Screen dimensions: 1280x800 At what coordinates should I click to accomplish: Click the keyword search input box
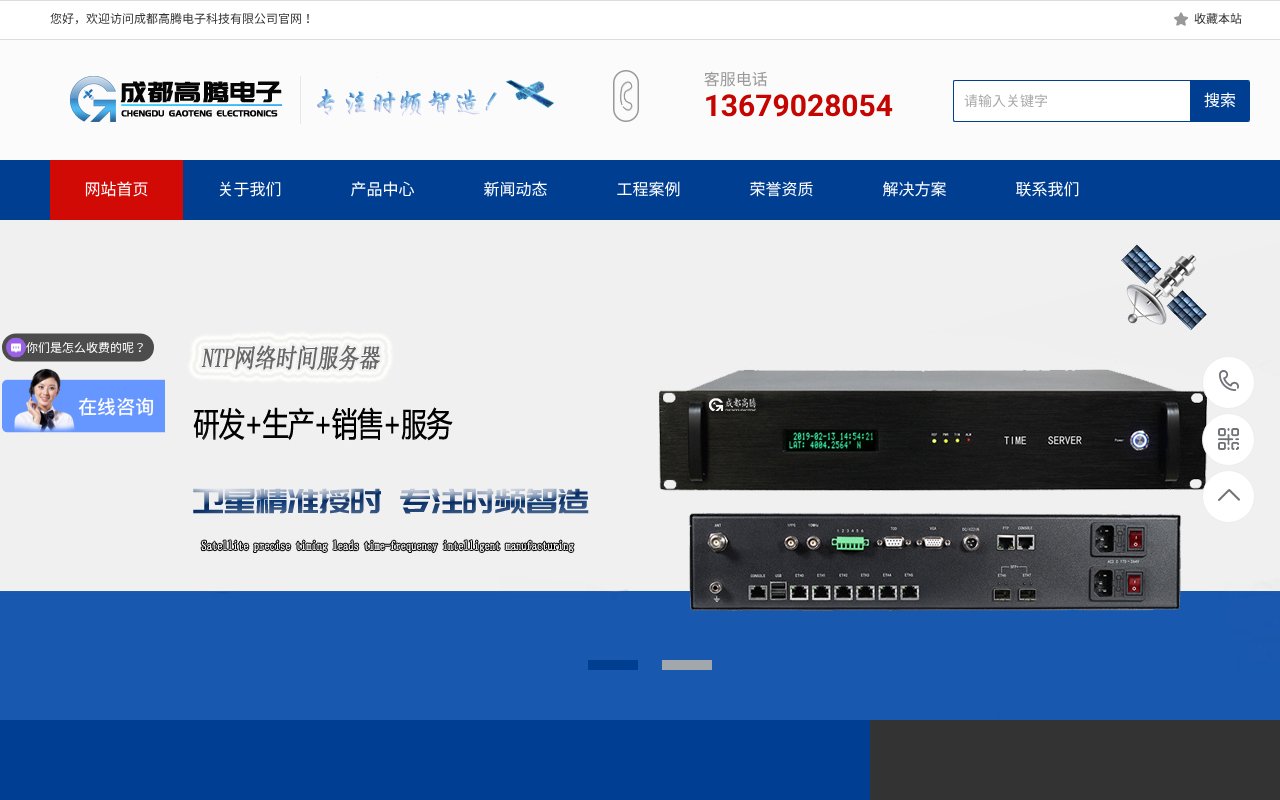click(1071, 101)
